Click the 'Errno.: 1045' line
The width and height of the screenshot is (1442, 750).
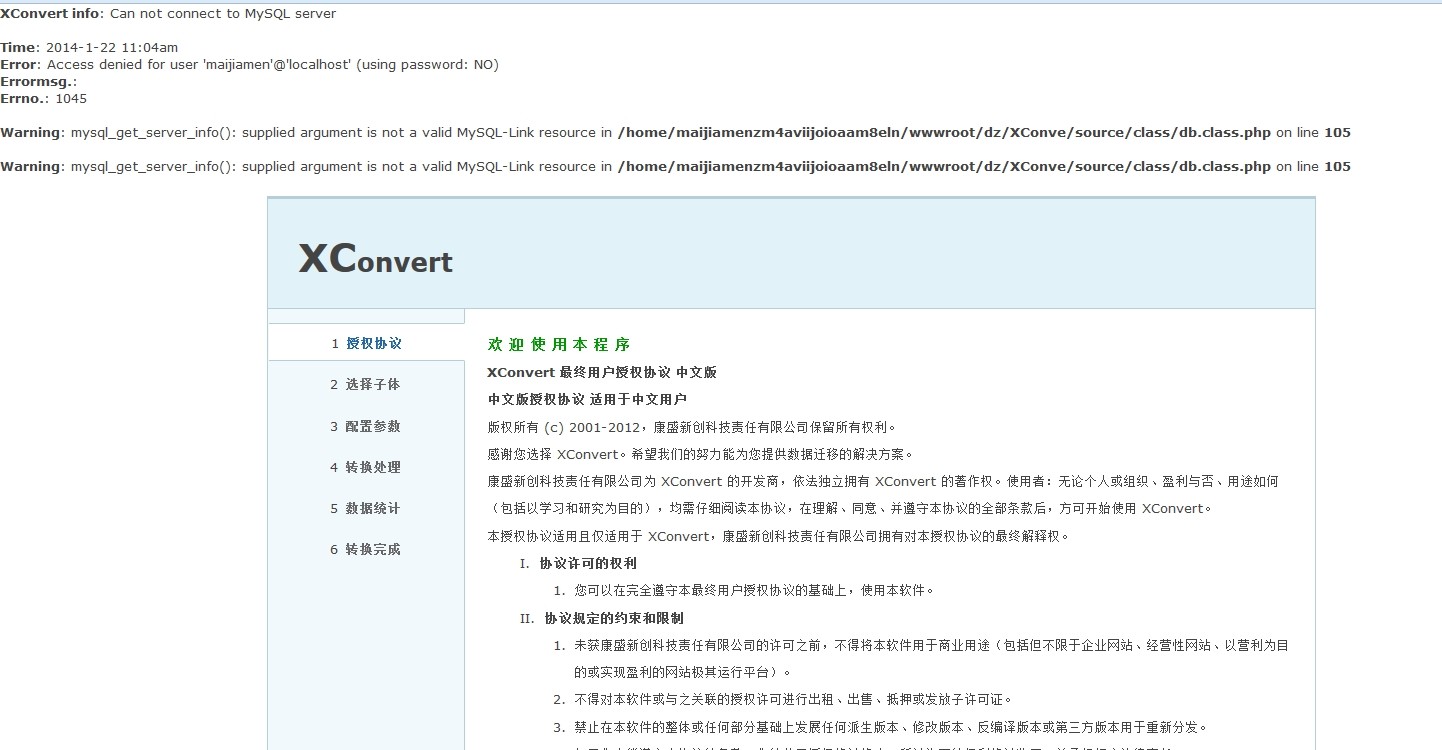click(x=44, y=99)
